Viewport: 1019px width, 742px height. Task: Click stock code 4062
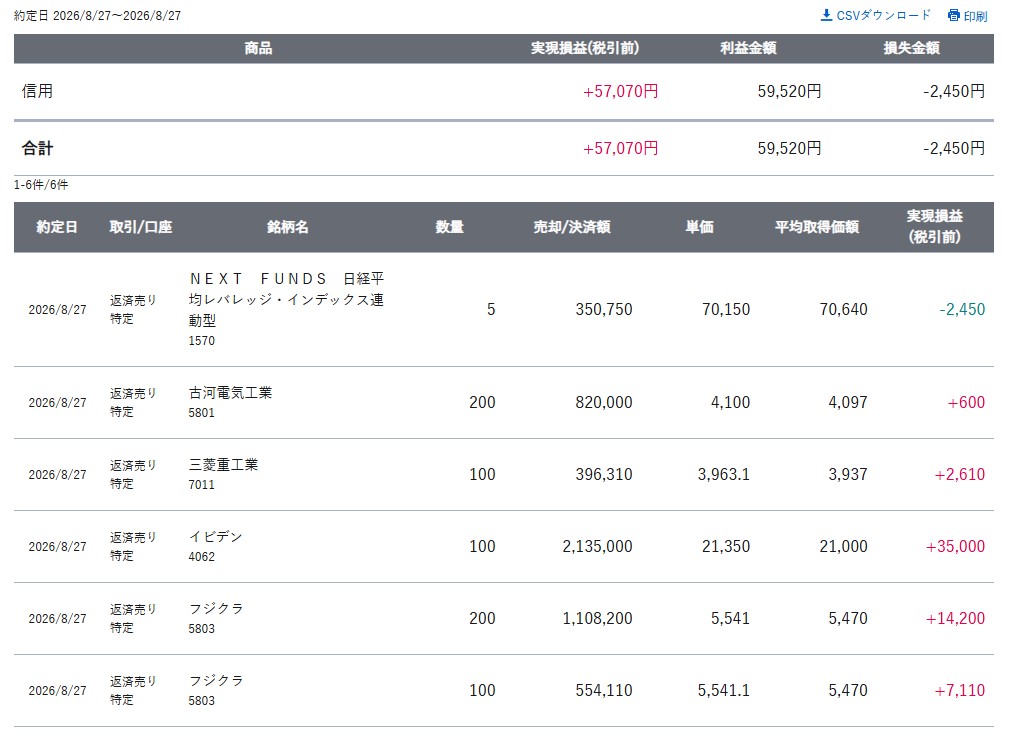(x=201, y=557)
